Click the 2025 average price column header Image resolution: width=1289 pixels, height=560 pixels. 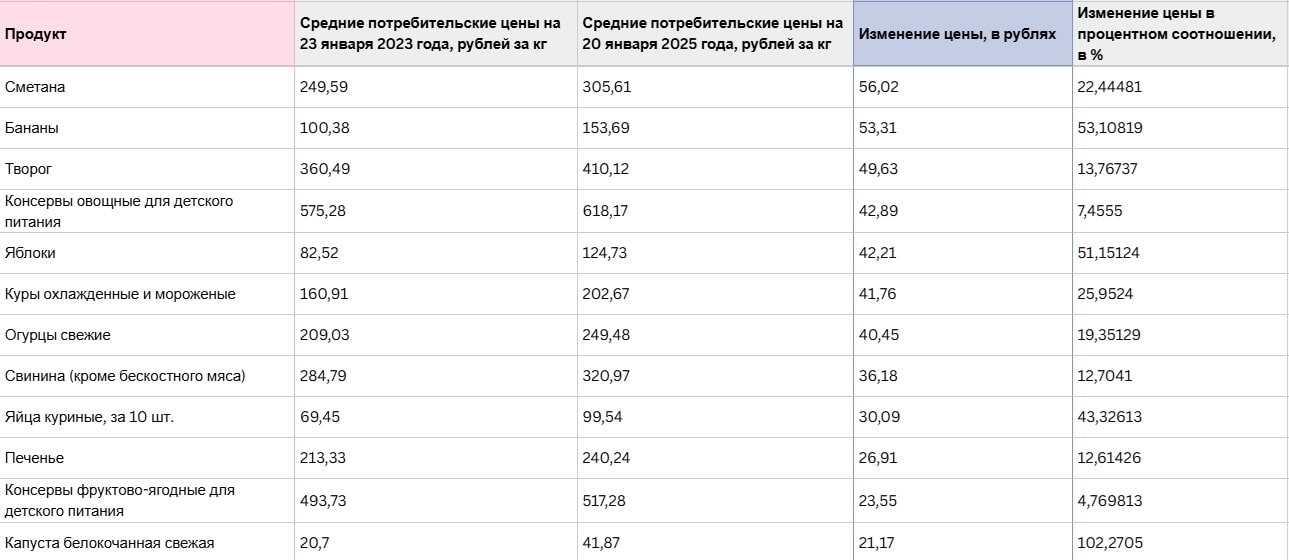[712, 34]
